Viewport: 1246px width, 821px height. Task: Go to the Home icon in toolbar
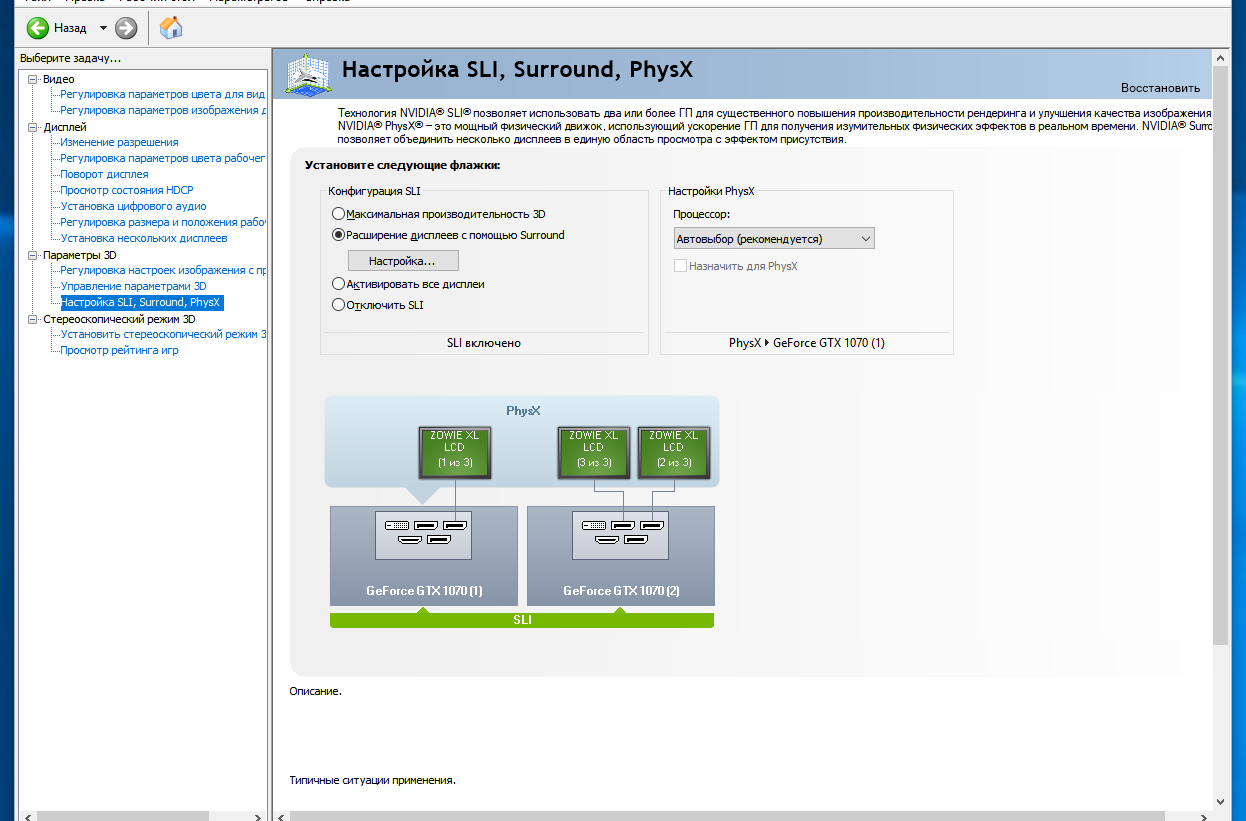(171, 28)
